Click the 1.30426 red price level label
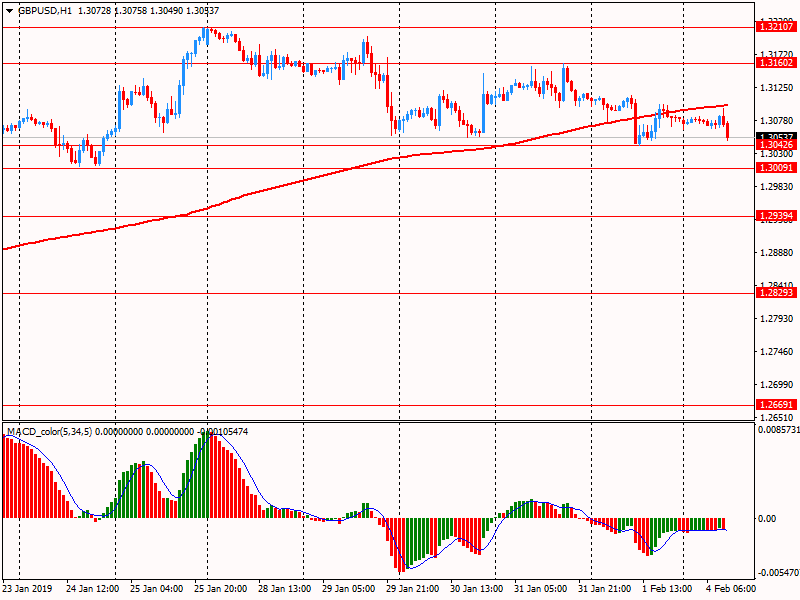 coord(776,146)
